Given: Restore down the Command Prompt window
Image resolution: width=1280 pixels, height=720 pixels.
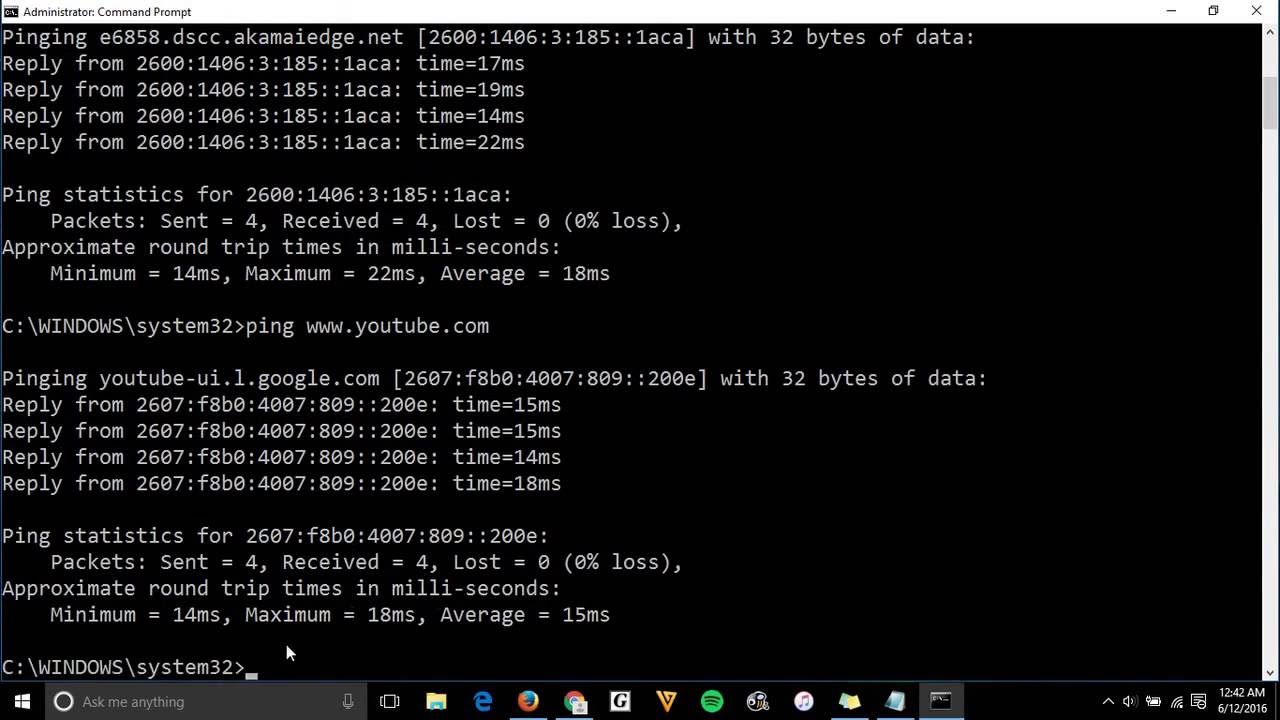Looking at the screenshot, I should point(1213,11).
